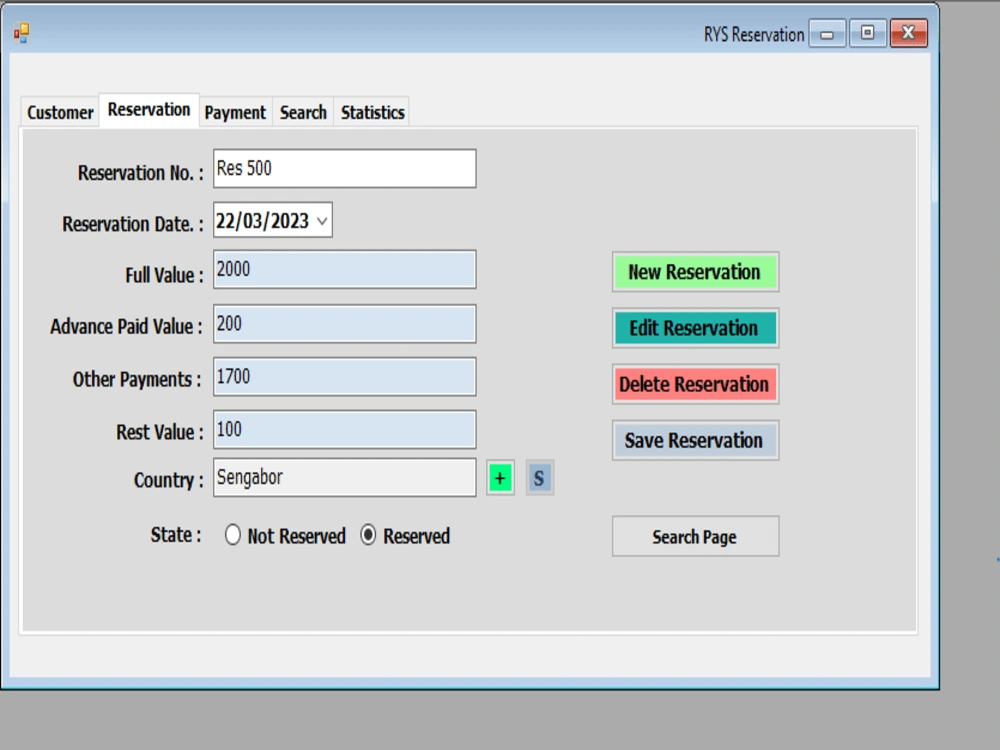The width and height of the screenshot is (1000, 750).
Task: Select the Not Reserved radio button
Action: (x=233, y=536)
